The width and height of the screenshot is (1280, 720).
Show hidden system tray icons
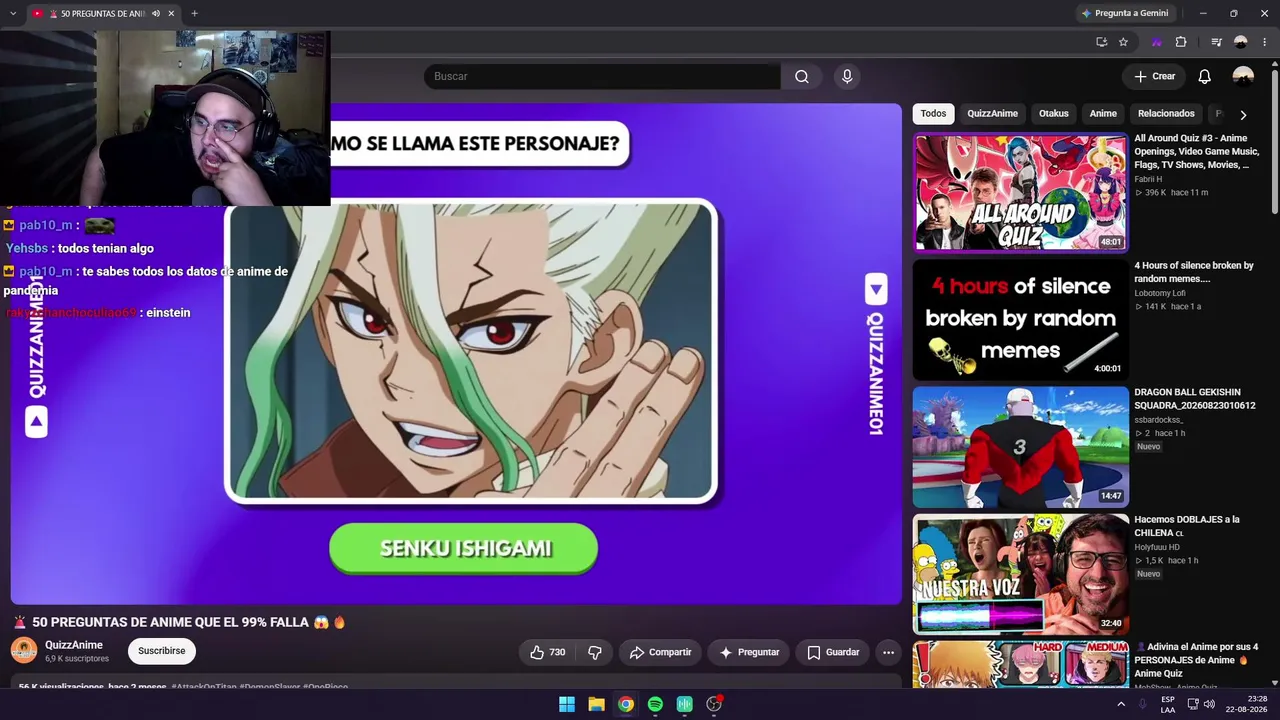[1121, 704]
